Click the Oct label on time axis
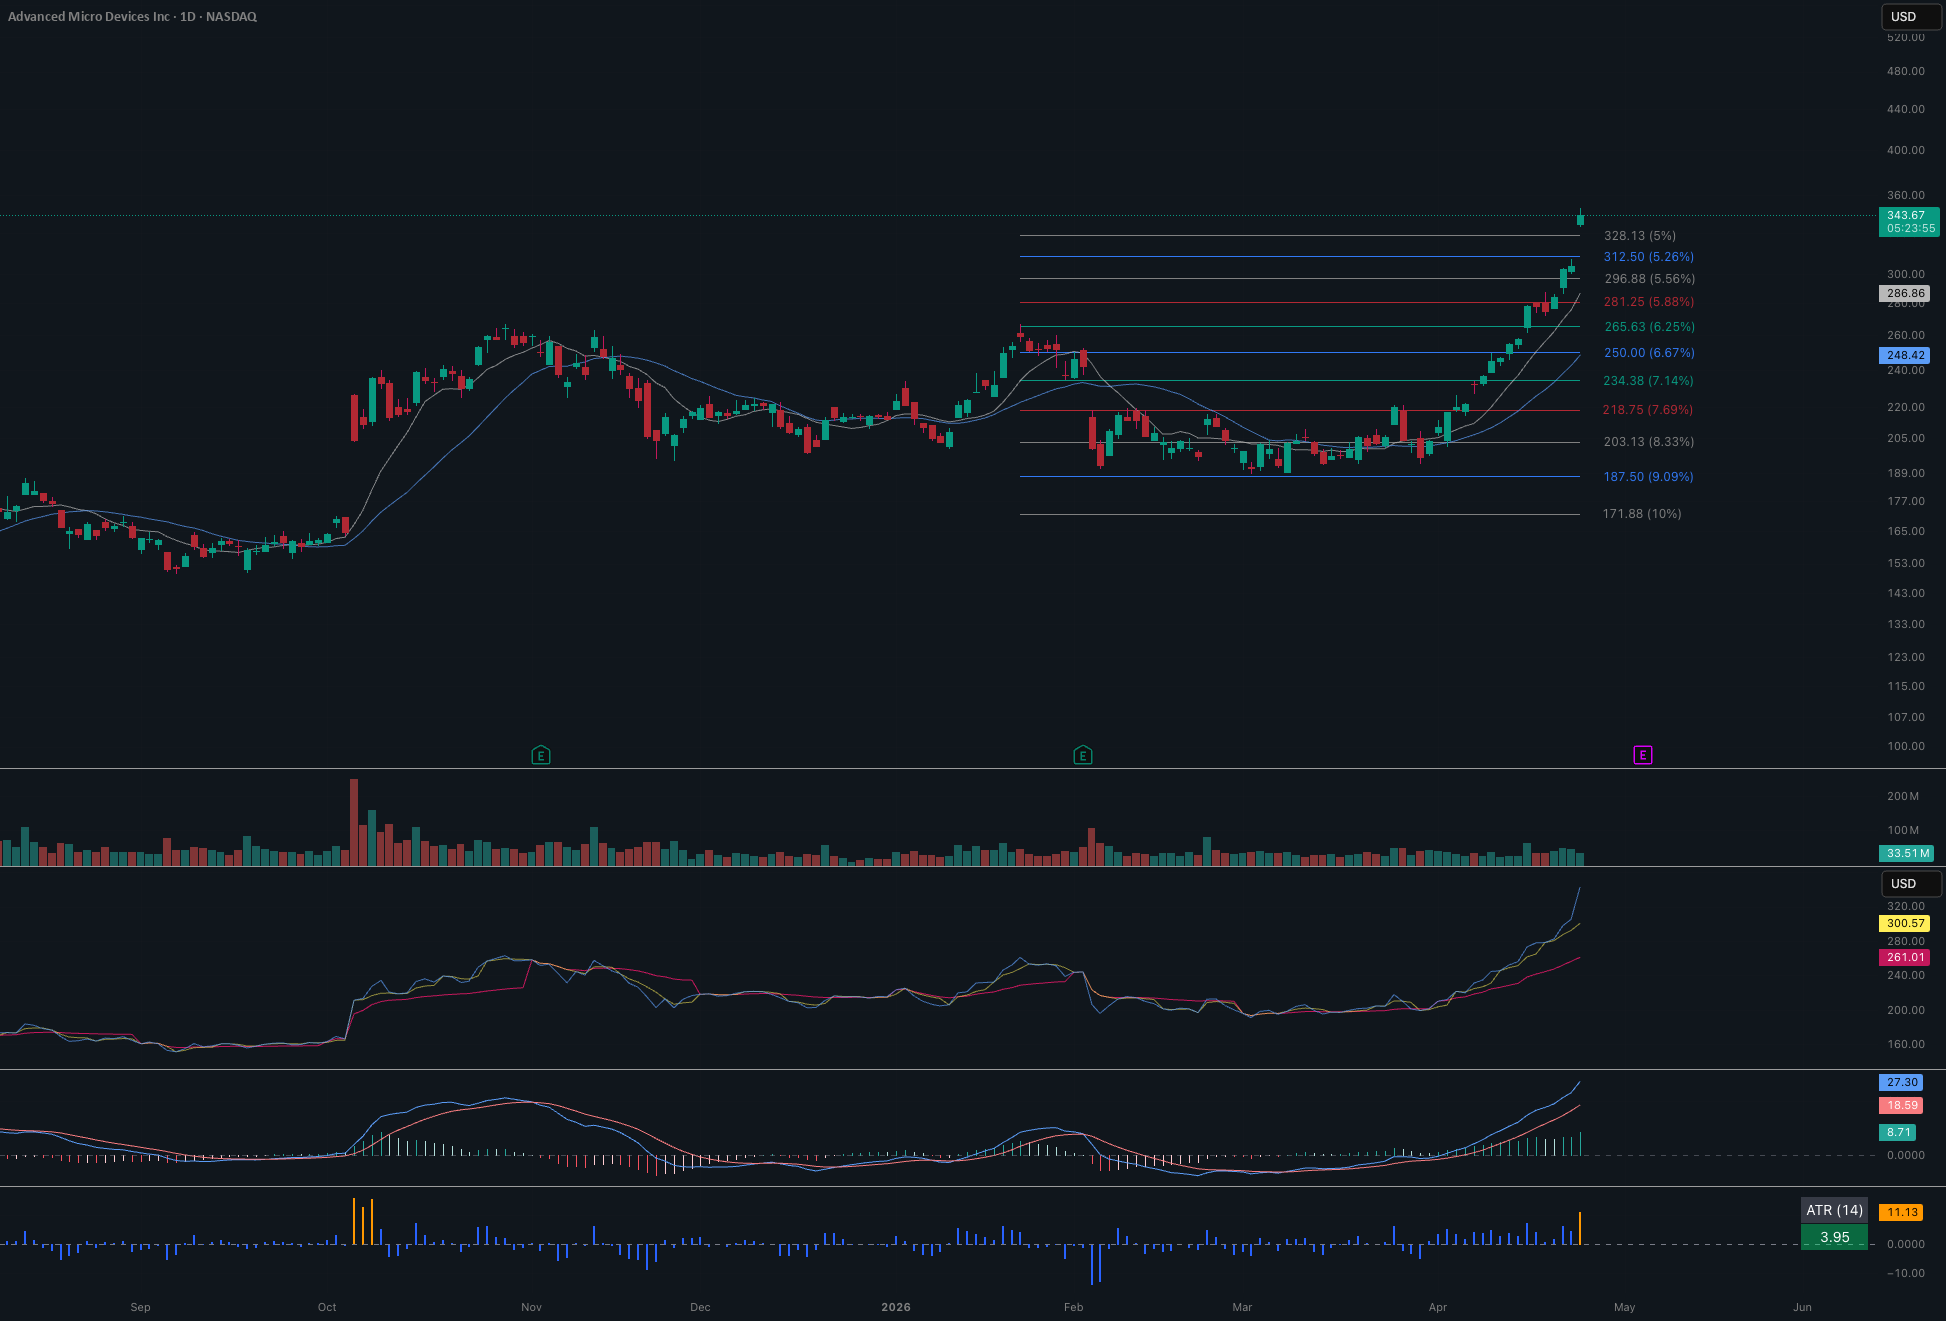 click(327, 1307)
